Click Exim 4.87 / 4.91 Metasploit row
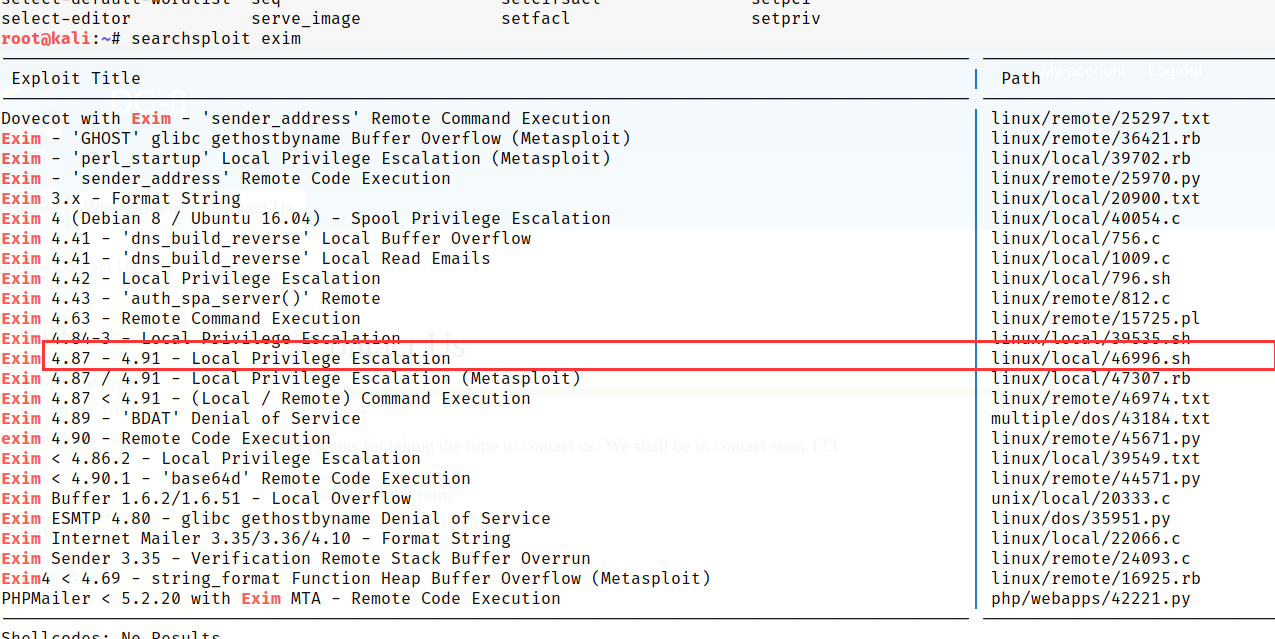This screenshot has height=639, width=1275. (x=291, y=378)
